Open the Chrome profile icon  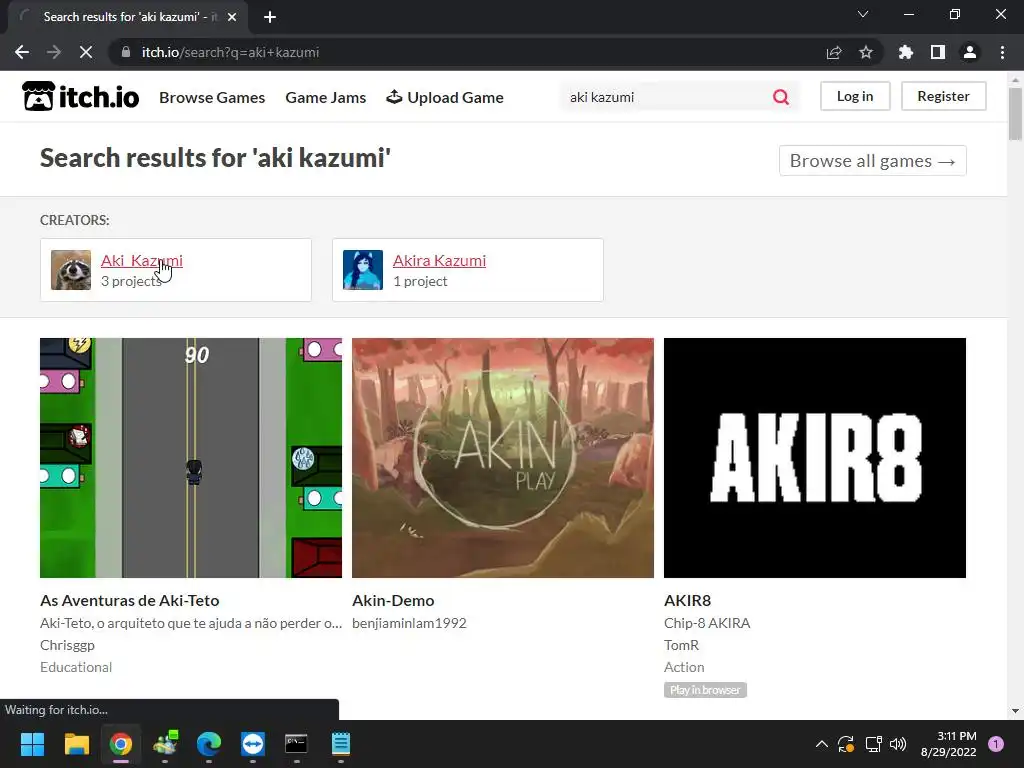(970, 52)
